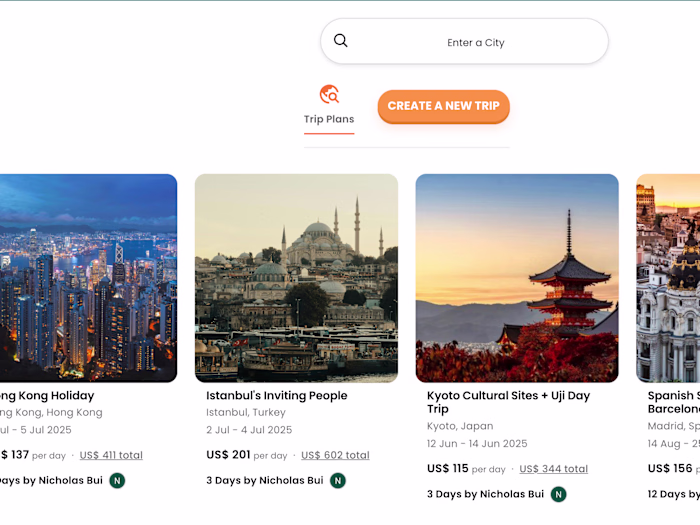
Task: Open the Istanbul mosque photo
Action: 296,278
